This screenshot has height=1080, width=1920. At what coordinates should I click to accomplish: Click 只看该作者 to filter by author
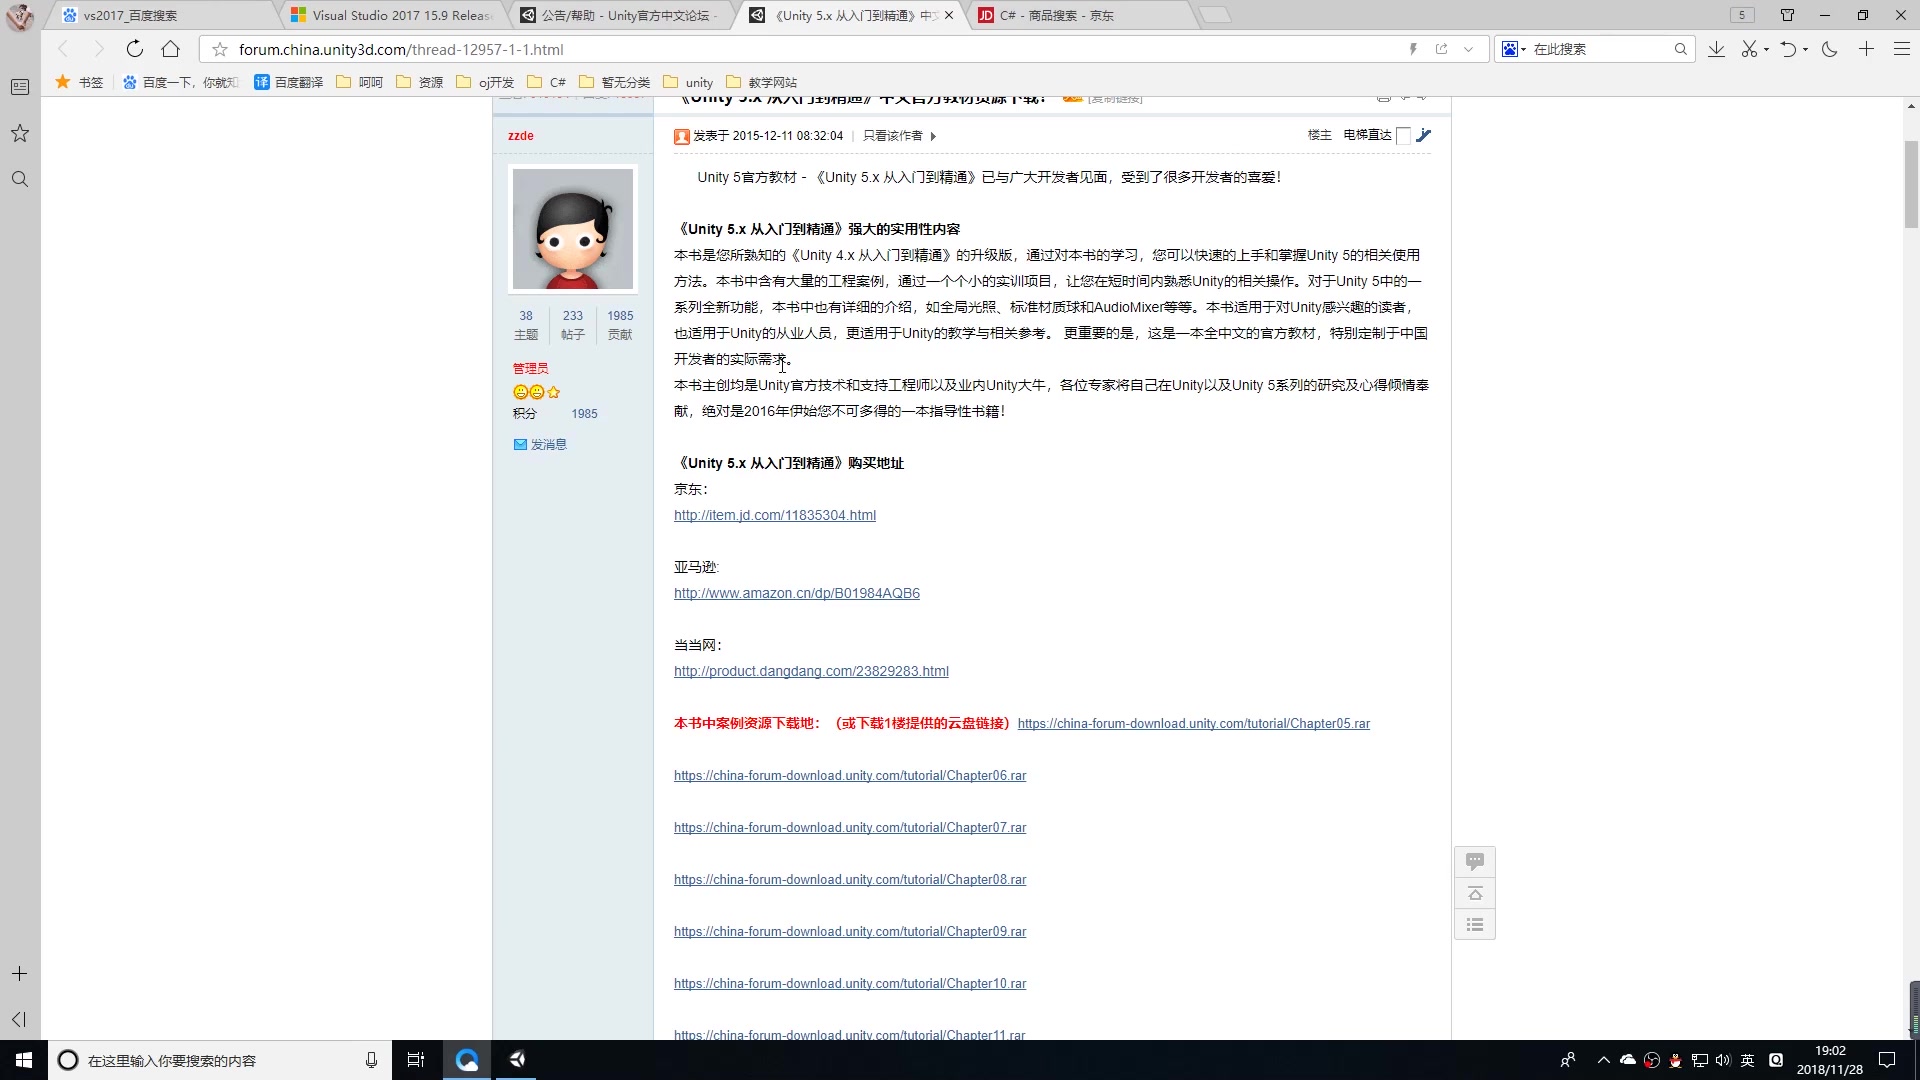pos(892,136)
